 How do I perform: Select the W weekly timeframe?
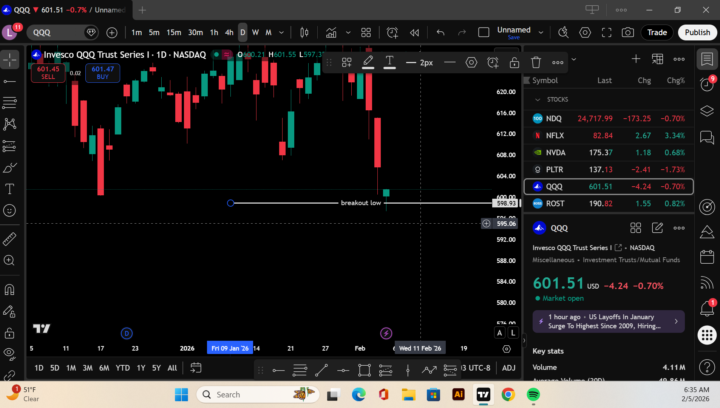255,33
